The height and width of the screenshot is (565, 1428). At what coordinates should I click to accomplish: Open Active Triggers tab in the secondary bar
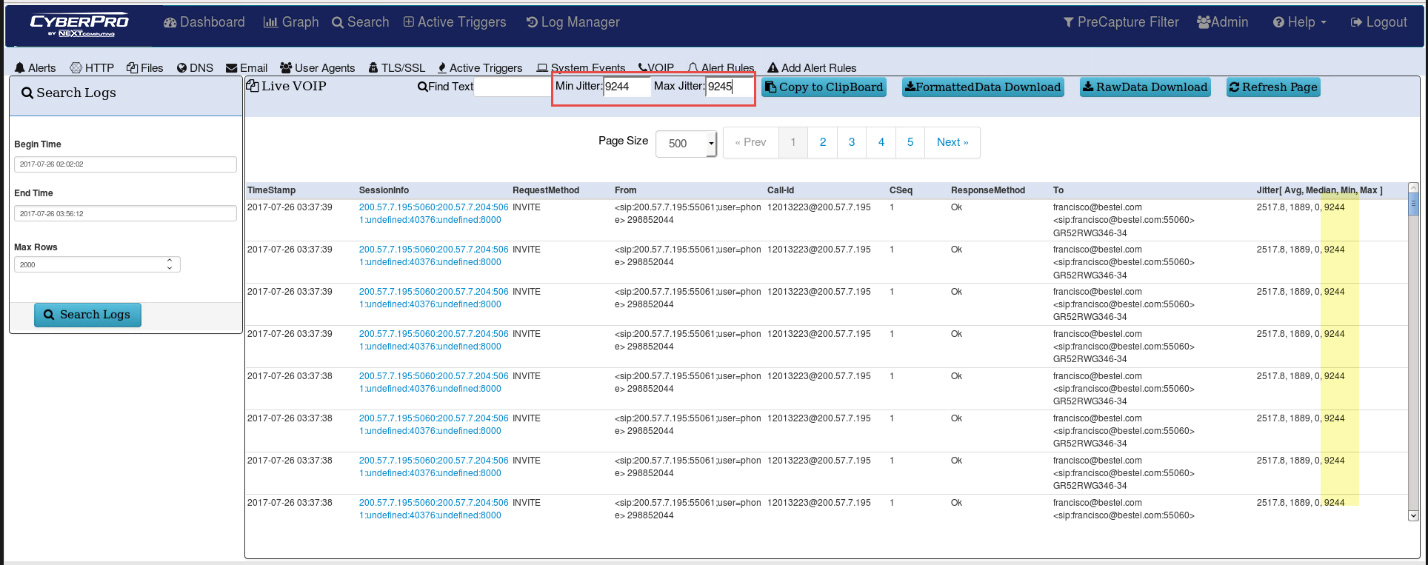click(x=480, y=68)
